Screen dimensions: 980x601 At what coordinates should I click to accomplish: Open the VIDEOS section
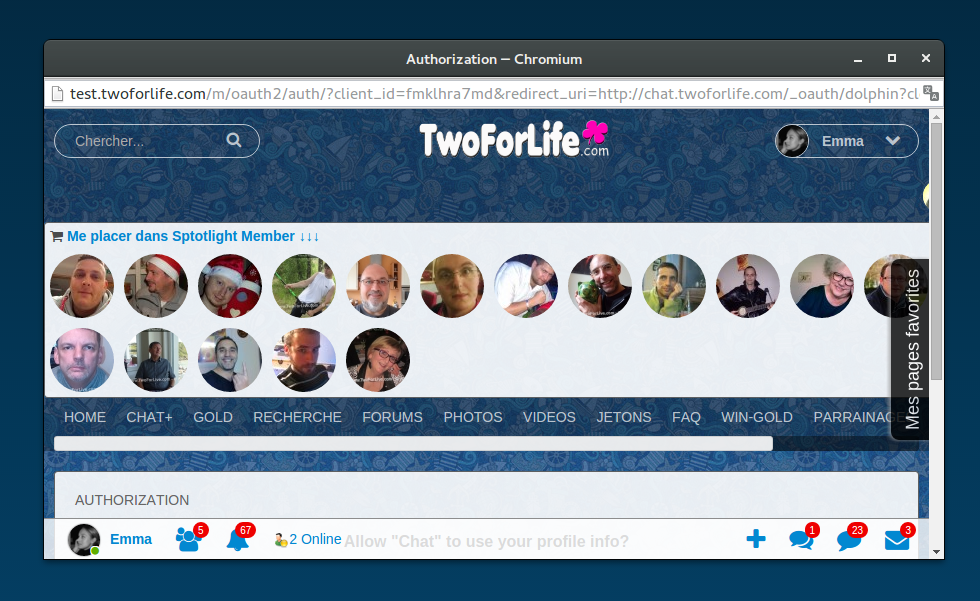pyautogui.click(x=549, y=417)
